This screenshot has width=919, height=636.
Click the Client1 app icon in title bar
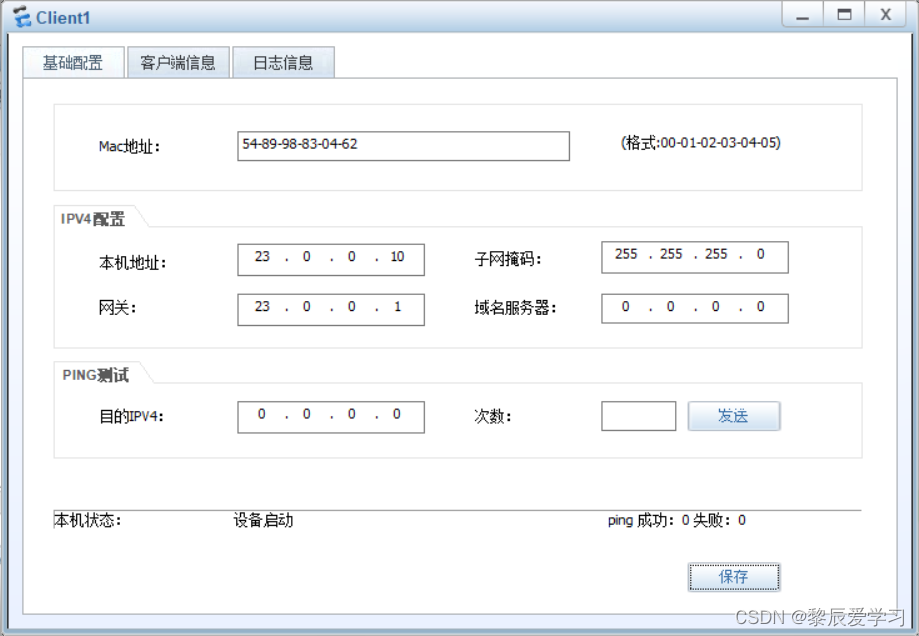click(22, 17)
